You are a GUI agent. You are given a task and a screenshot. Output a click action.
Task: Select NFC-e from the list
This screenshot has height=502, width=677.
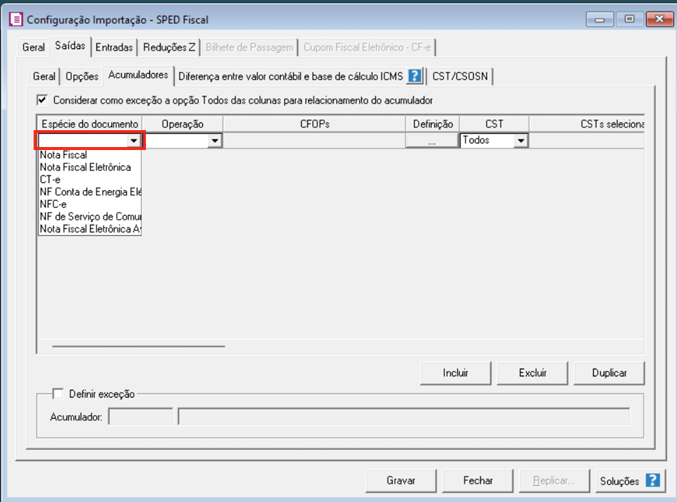[x=55, y=204]
